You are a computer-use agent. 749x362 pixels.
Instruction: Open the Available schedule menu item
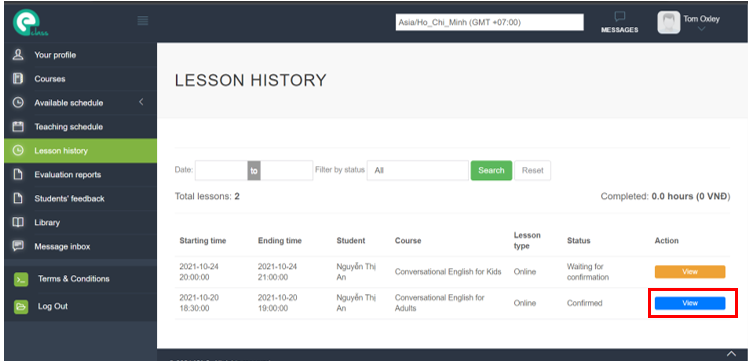[80, 103]
